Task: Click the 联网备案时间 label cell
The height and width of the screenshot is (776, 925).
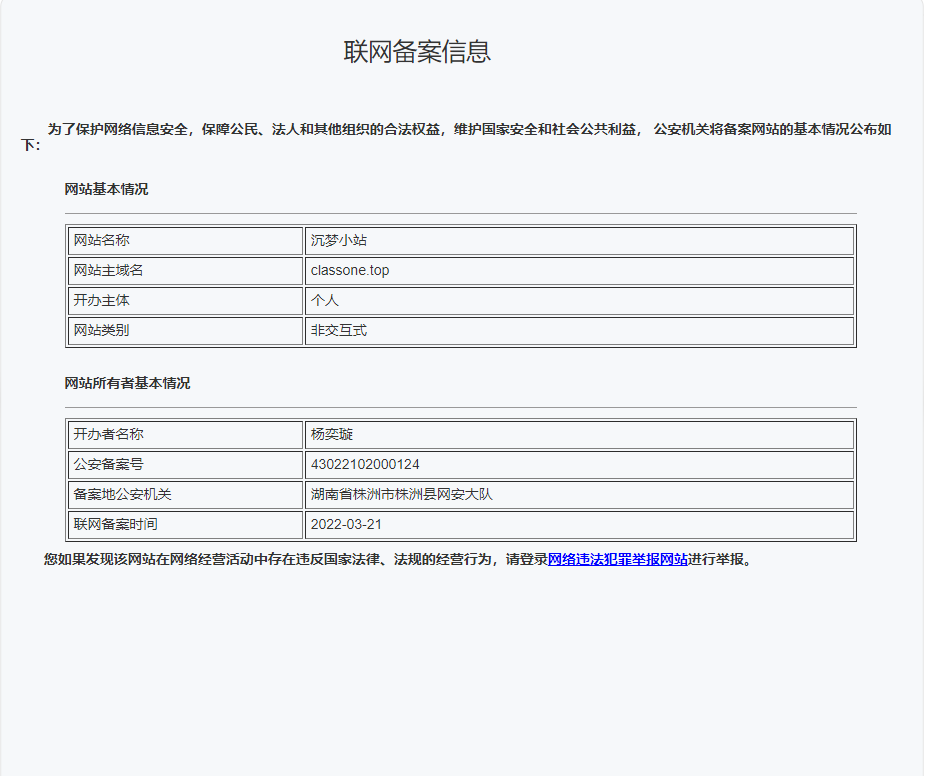Action: coord(186,525)
